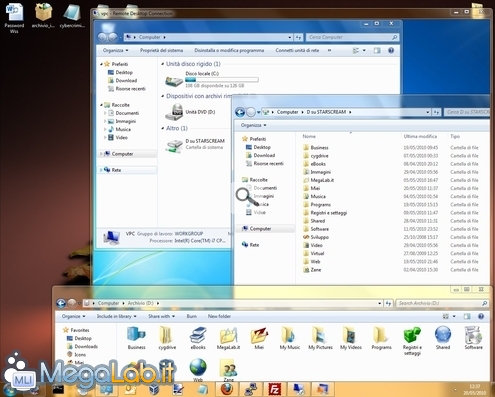This screenshot has height=397, width=495.
Task: Open Registri e settaggi icon in Archivio (D:)
Action: pos(412,340)
